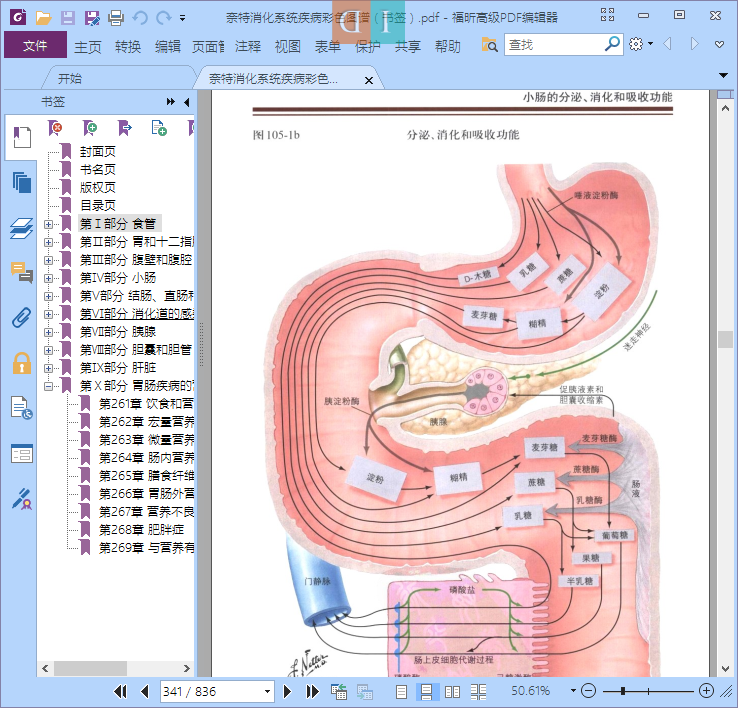Screen dimensions: 738x708
Task: Switch to single page view
Action: (x=401, y=692)
